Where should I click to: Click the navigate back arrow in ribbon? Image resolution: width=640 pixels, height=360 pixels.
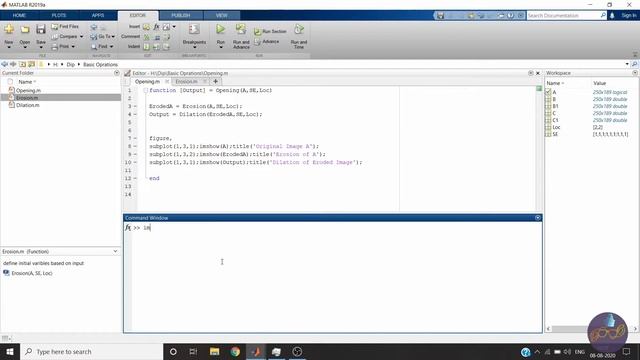(x=94, y=27)
